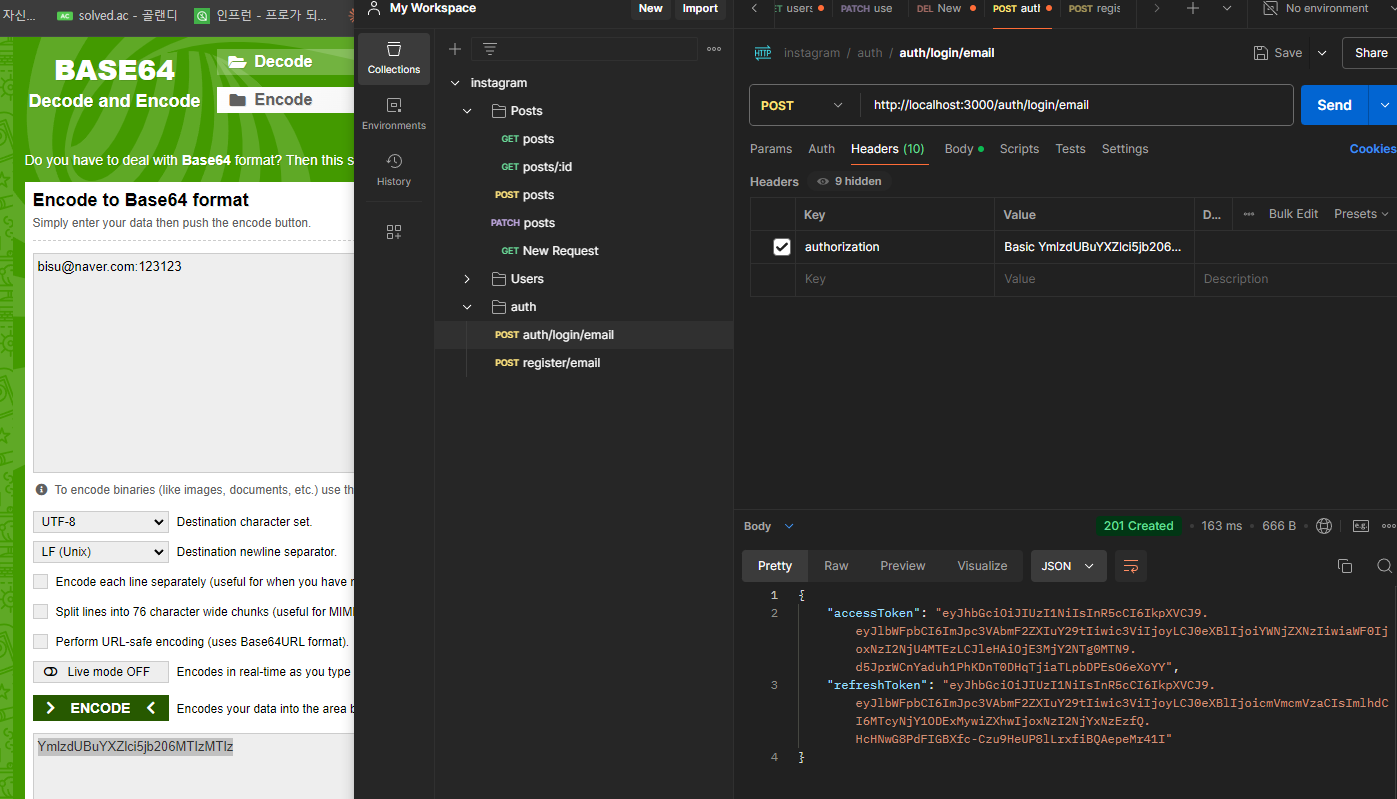
Task: Click the Decode tab on Base64 site
Action: (x=285, y=62)
